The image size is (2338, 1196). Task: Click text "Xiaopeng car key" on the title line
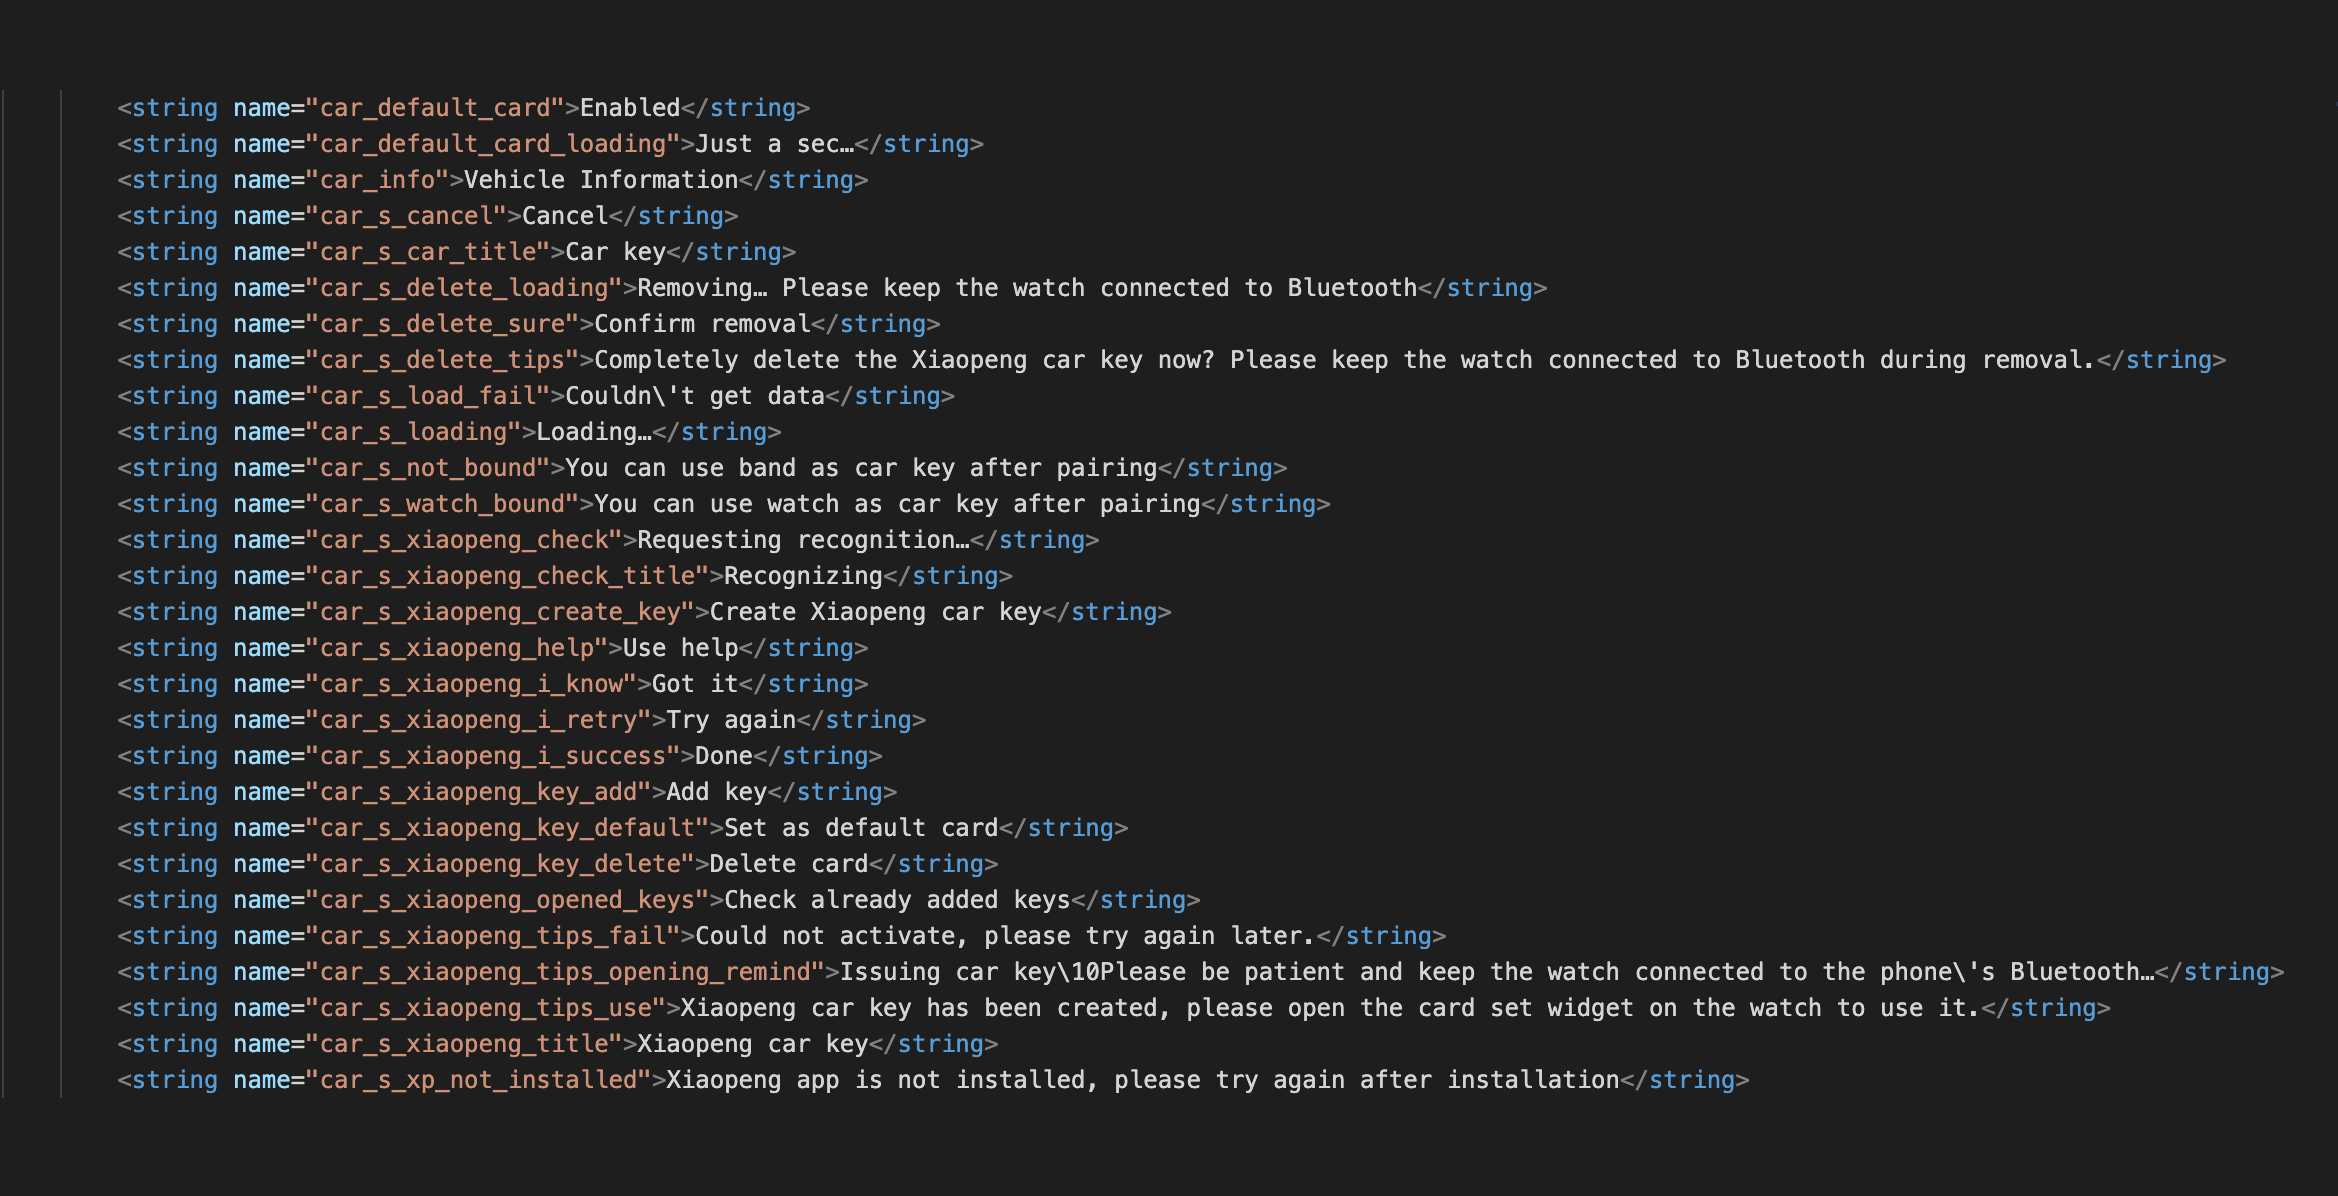click(x=753, y=1044)
